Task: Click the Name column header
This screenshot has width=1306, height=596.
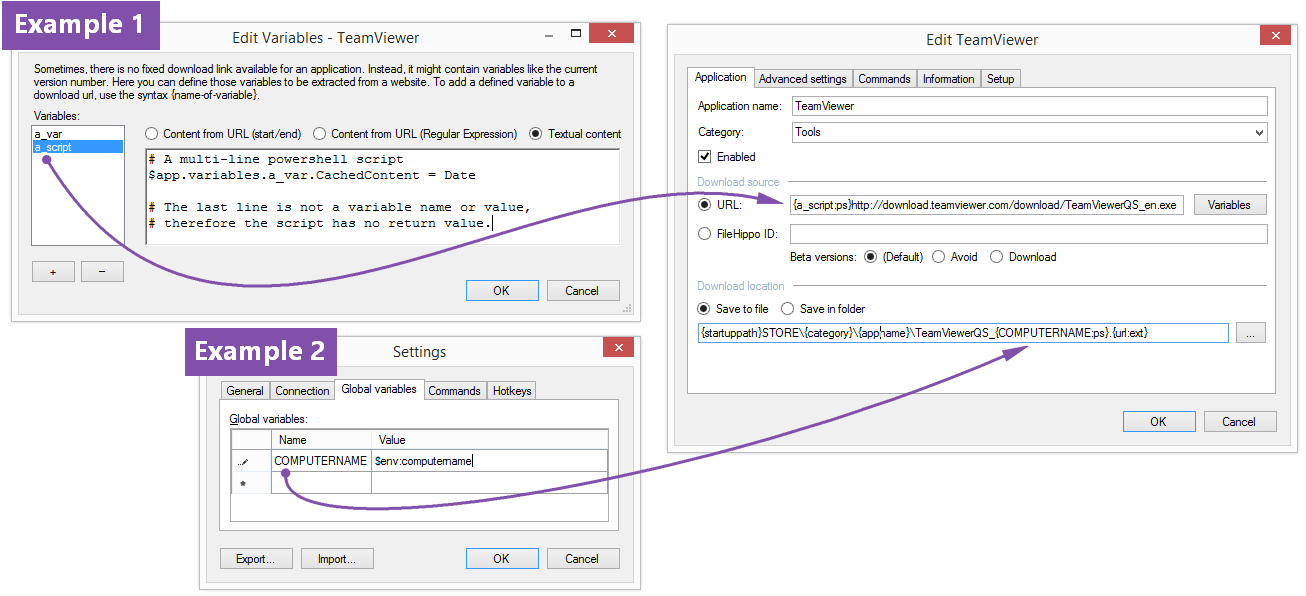Action: pyautogui.click(x=321, y=440)
